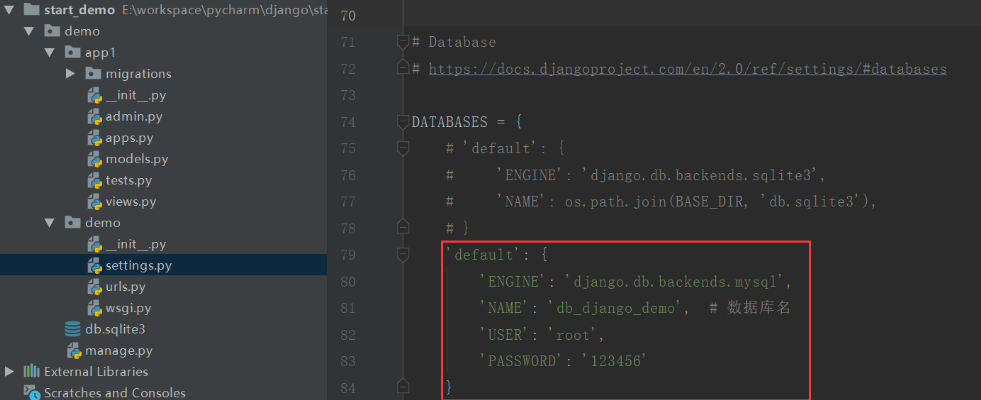Click the os.path.join commented line
The width and height of the screenshot is (981, 400).
point(660,202)
